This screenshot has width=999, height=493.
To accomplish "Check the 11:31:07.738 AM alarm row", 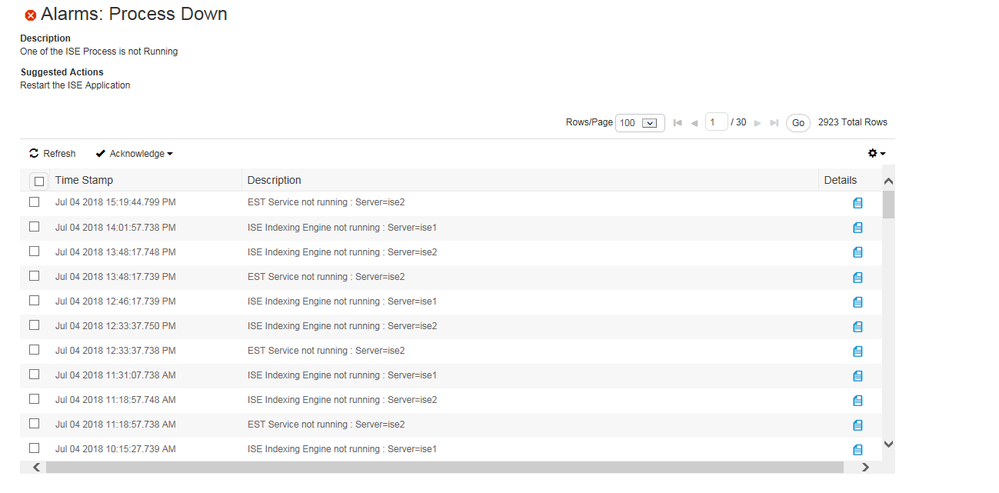I will pos(34,374).
